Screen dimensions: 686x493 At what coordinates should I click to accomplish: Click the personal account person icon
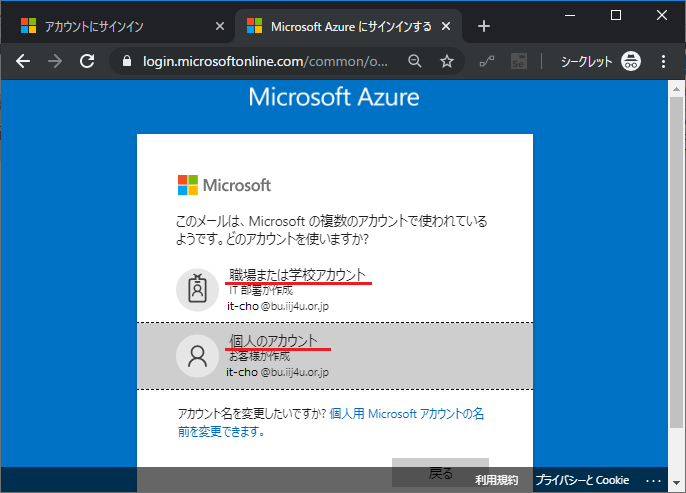[197, 356]
